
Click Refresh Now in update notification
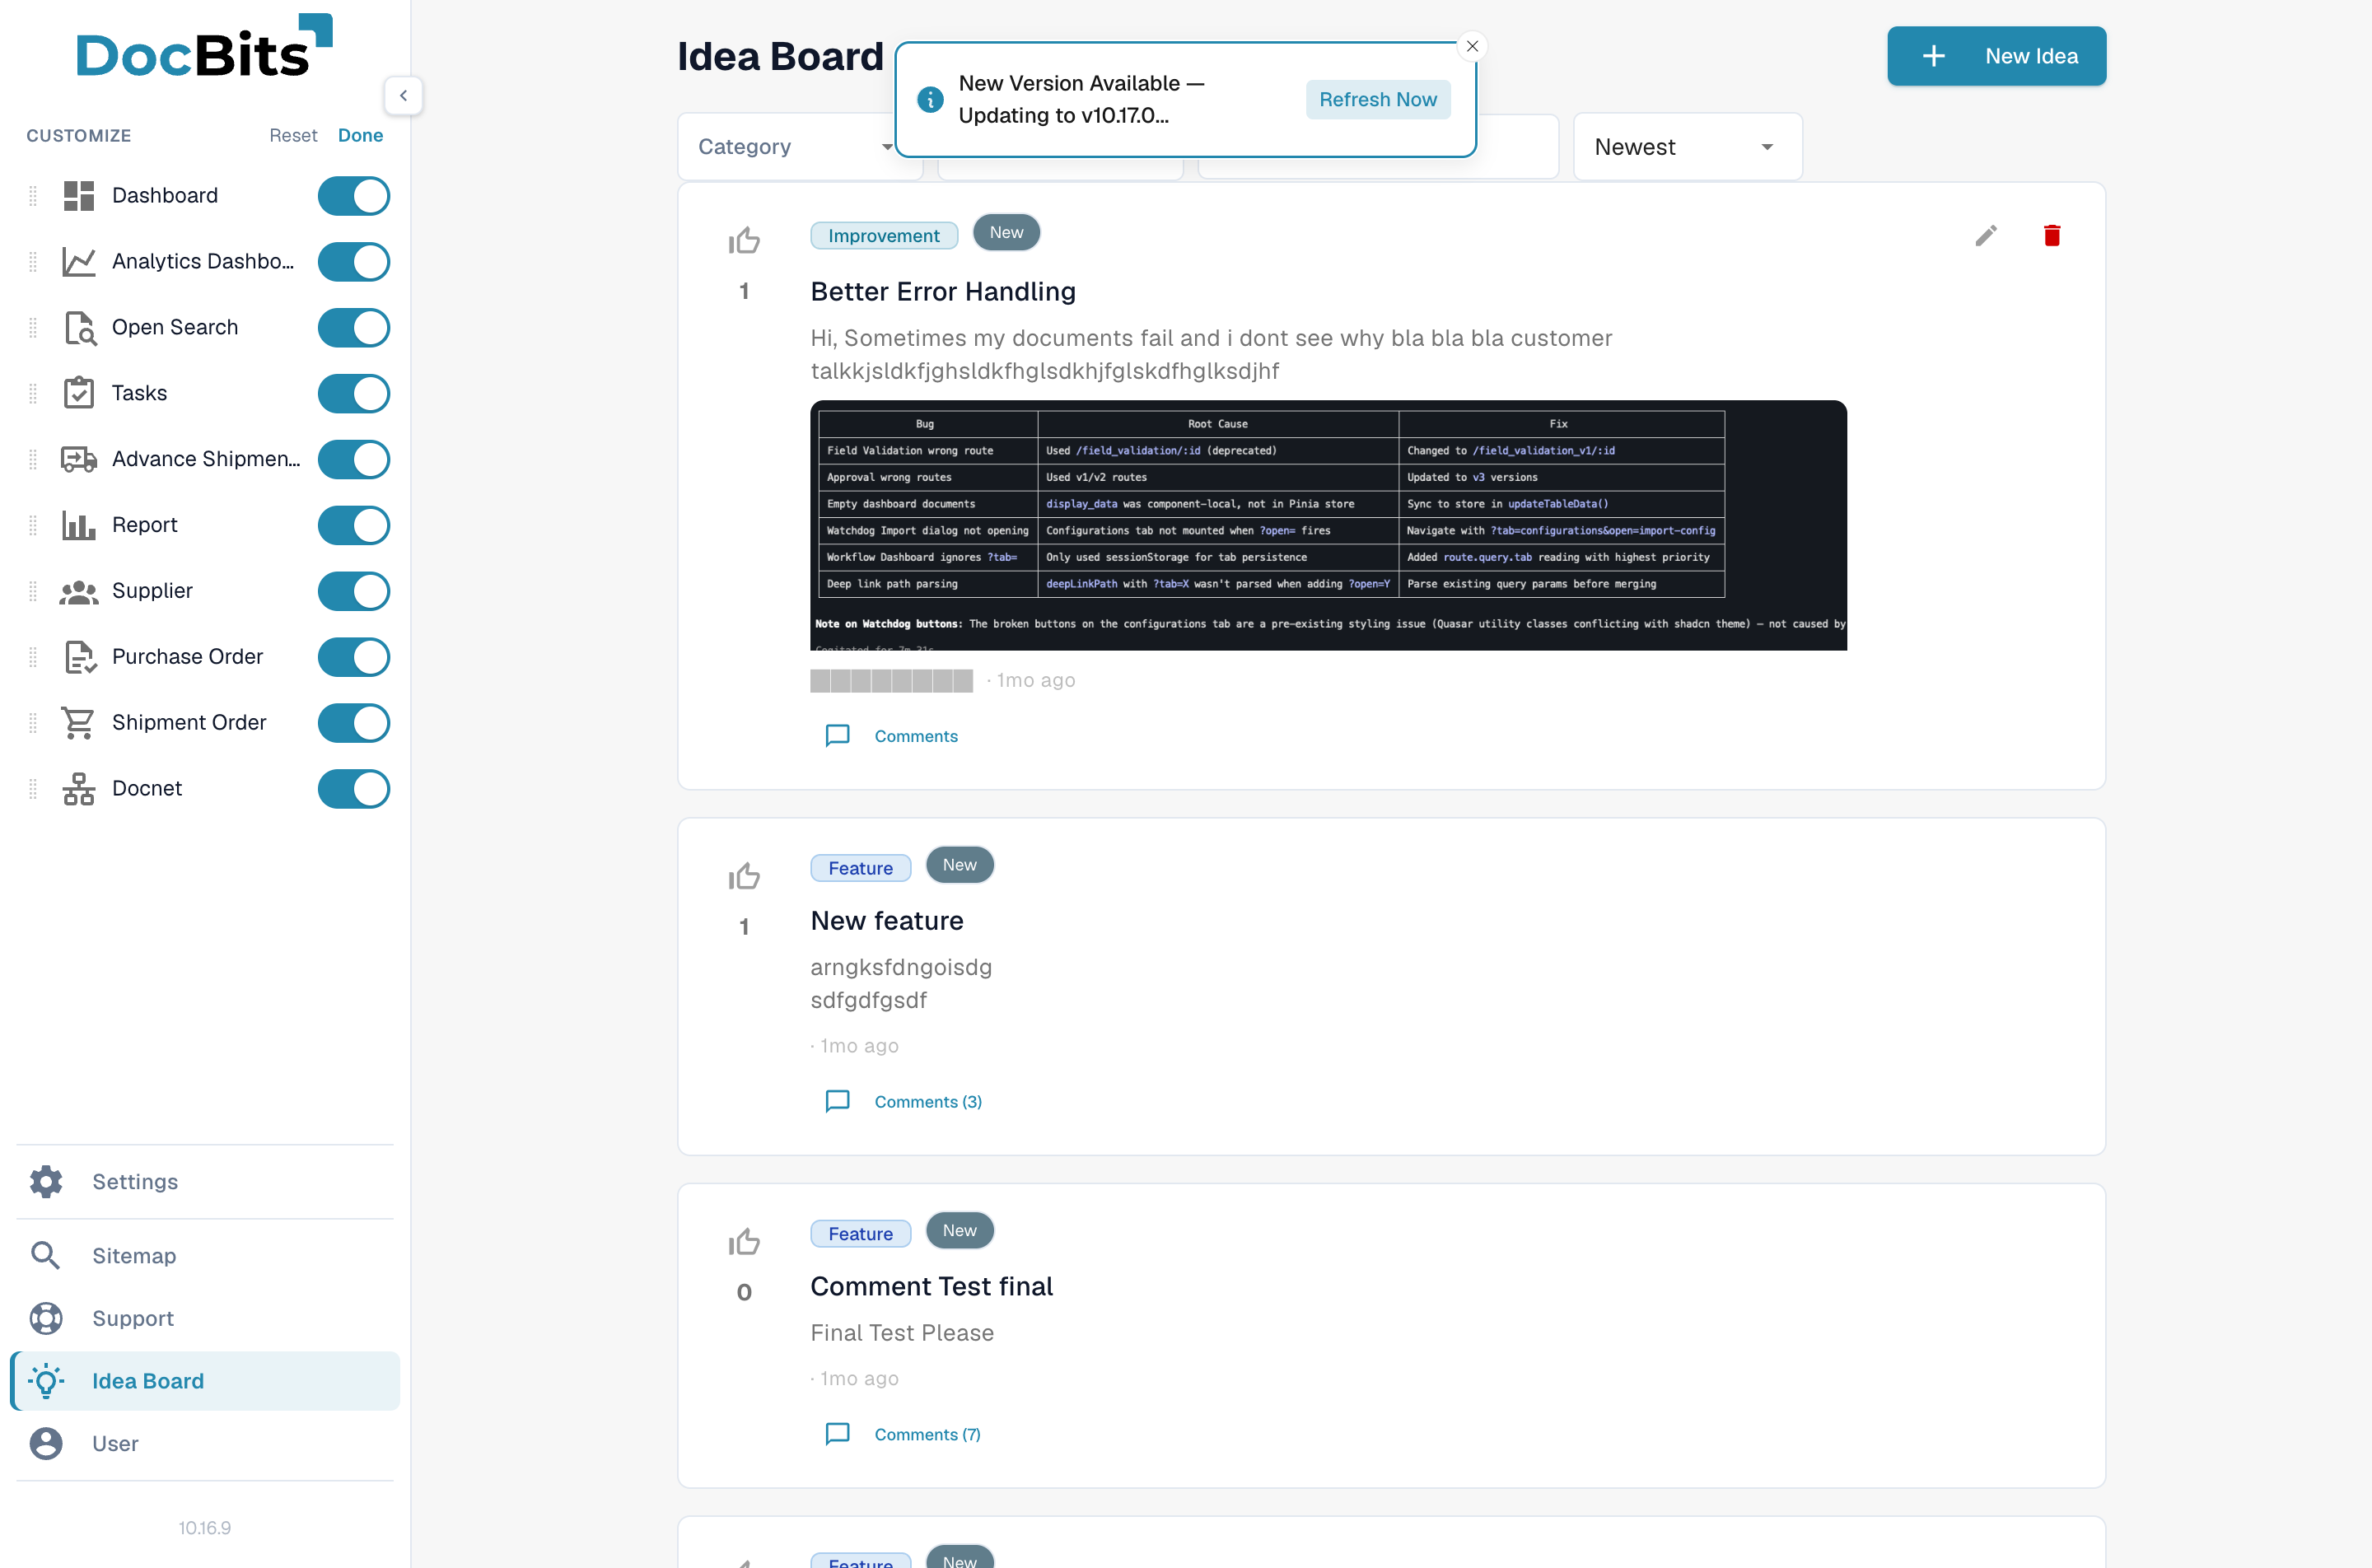tap(1378, 99)
